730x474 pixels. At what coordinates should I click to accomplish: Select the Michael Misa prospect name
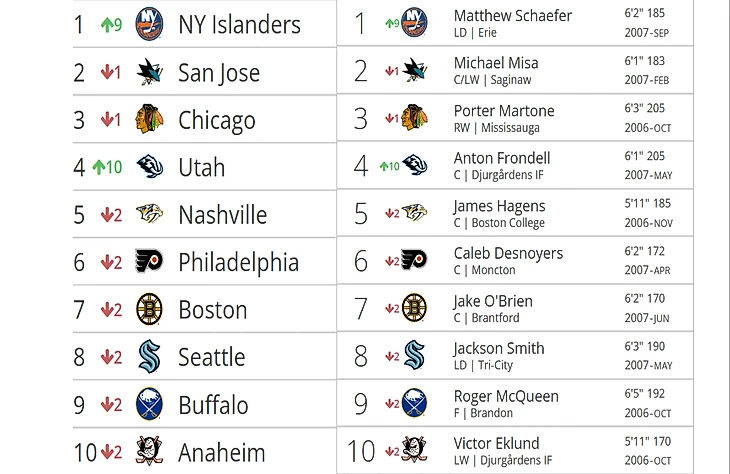coord(496,63)
